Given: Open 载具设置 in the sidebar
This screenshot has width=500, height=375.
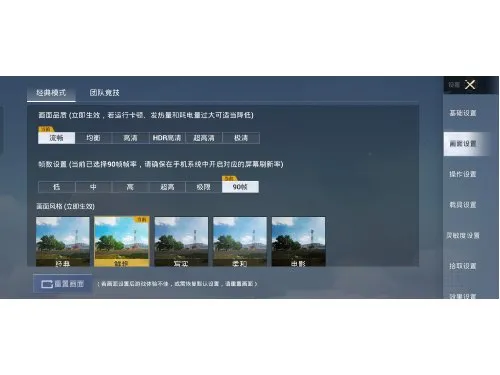Looking at the screenshot, I should pyautogui.click(x=463, y=205).
